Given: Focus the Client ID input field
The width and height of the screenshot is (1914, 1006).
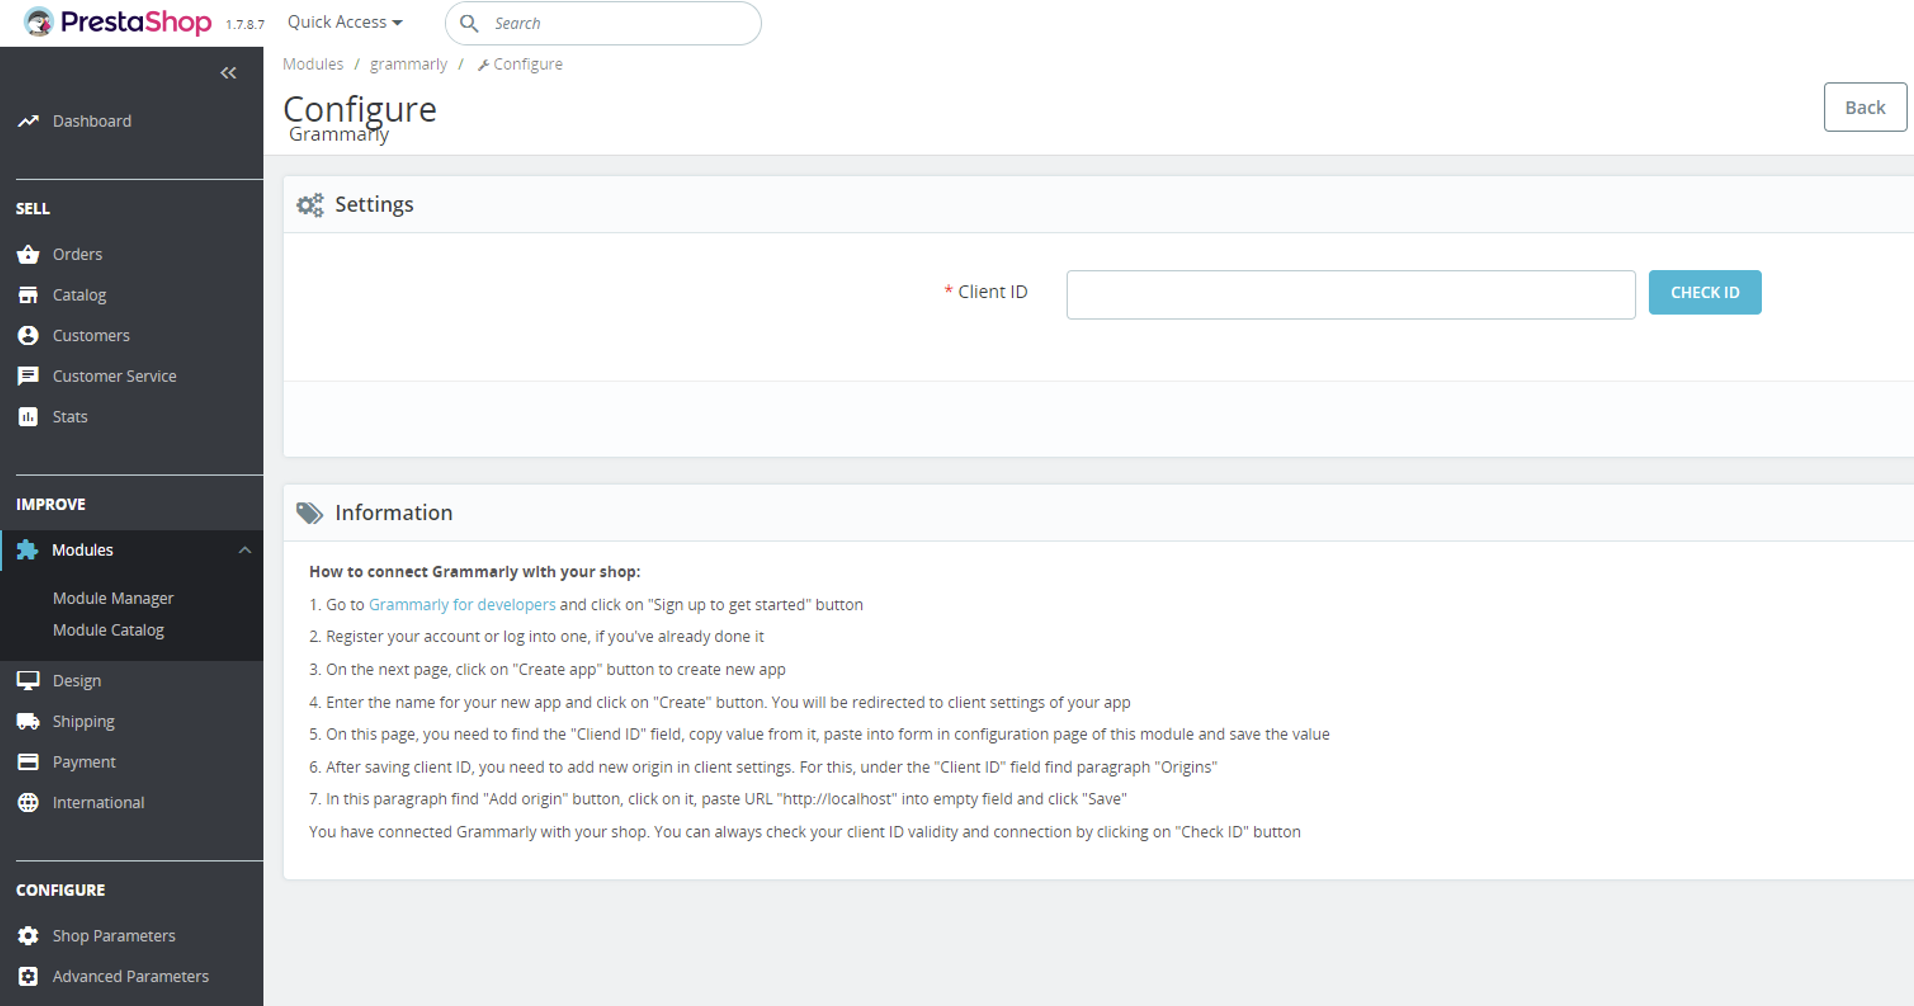Looking at the screenshot, I should [x=1351, y=295].
